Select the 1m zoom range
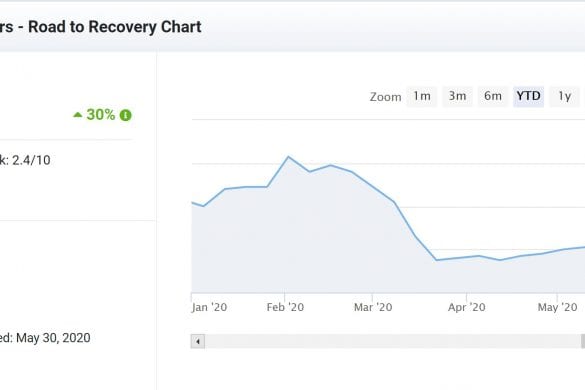This screenshot has width=585, height=390. (422, 96)
